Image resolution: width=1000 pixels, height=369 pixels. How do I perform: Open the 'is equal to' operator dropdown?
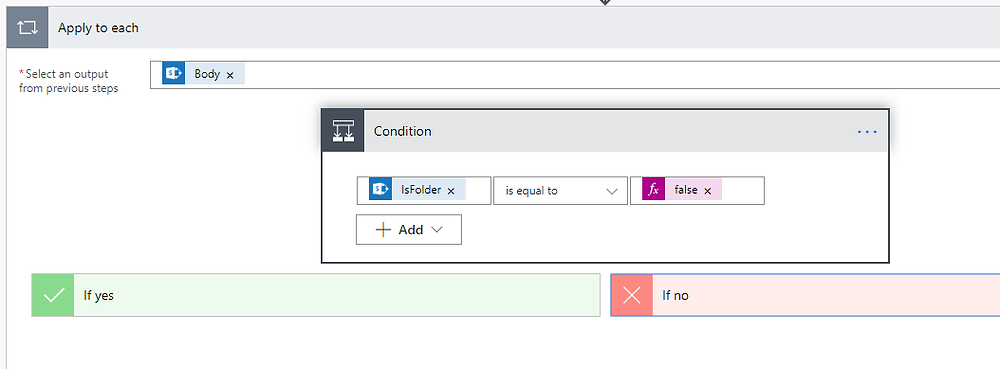coord(561,191)
